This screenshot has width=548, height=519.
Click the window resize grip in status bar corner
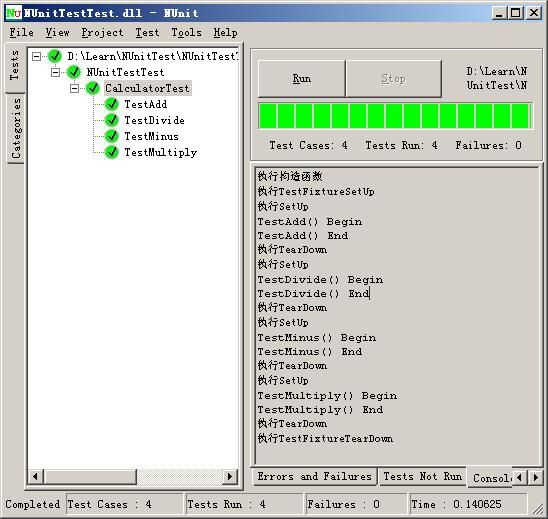[538, 510]
